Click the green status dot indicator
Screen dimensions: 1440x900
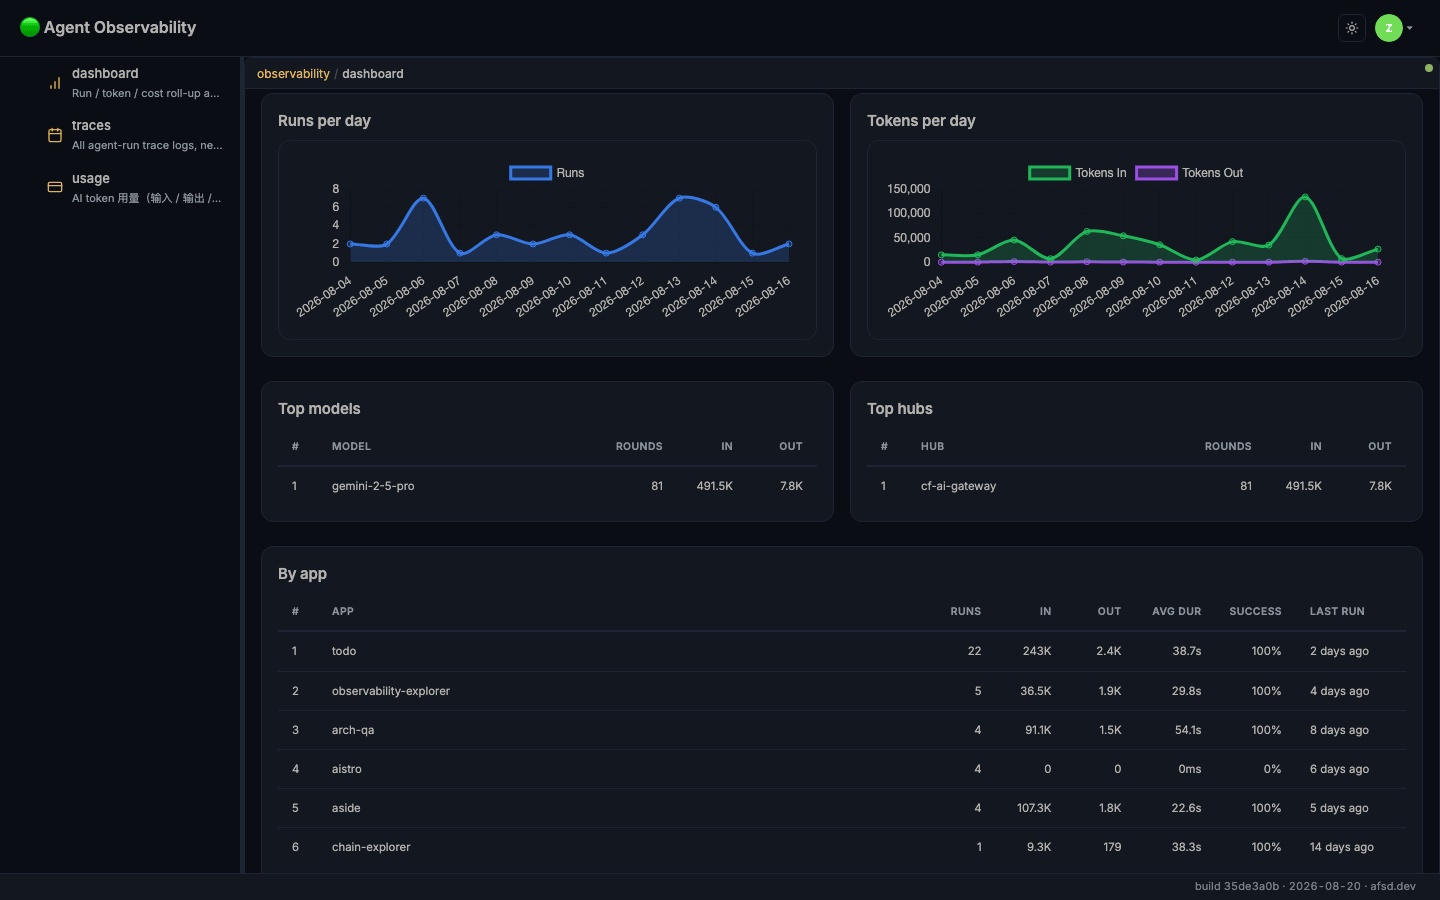coord(1428,68)
